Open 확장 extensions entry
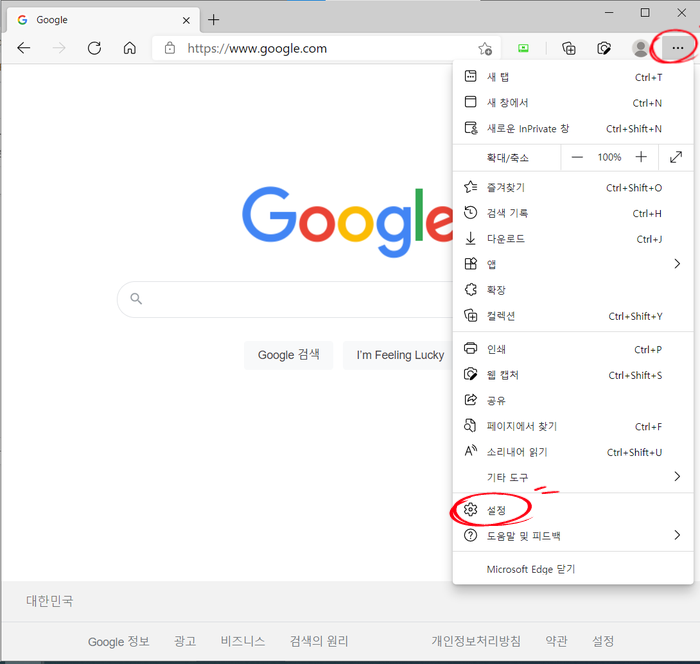The width and height of the screenshot is (700, 664). coord(573,290)
